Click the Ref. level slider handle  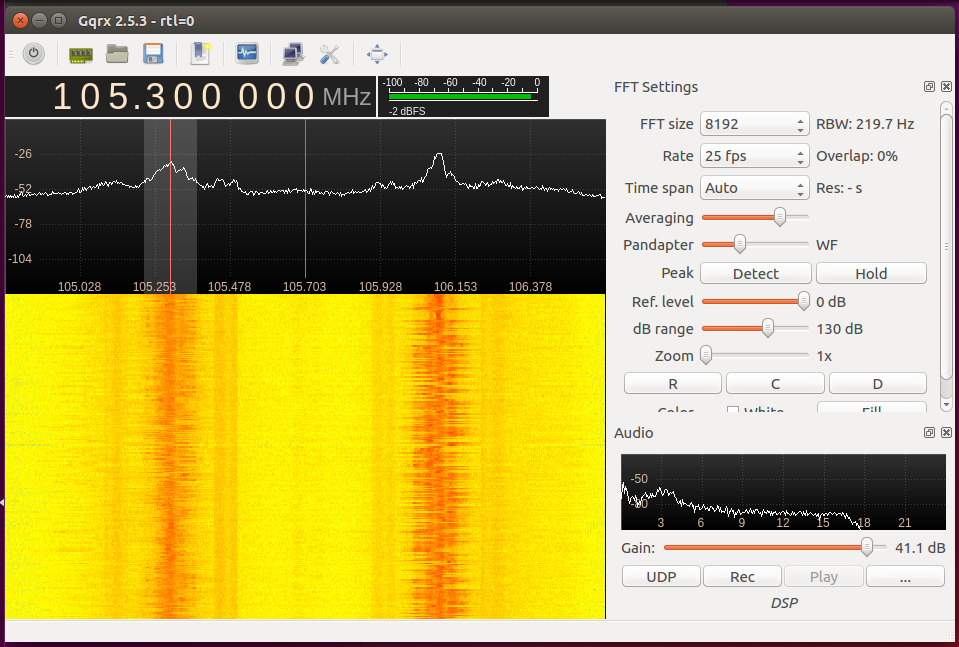tap(804, 301)
